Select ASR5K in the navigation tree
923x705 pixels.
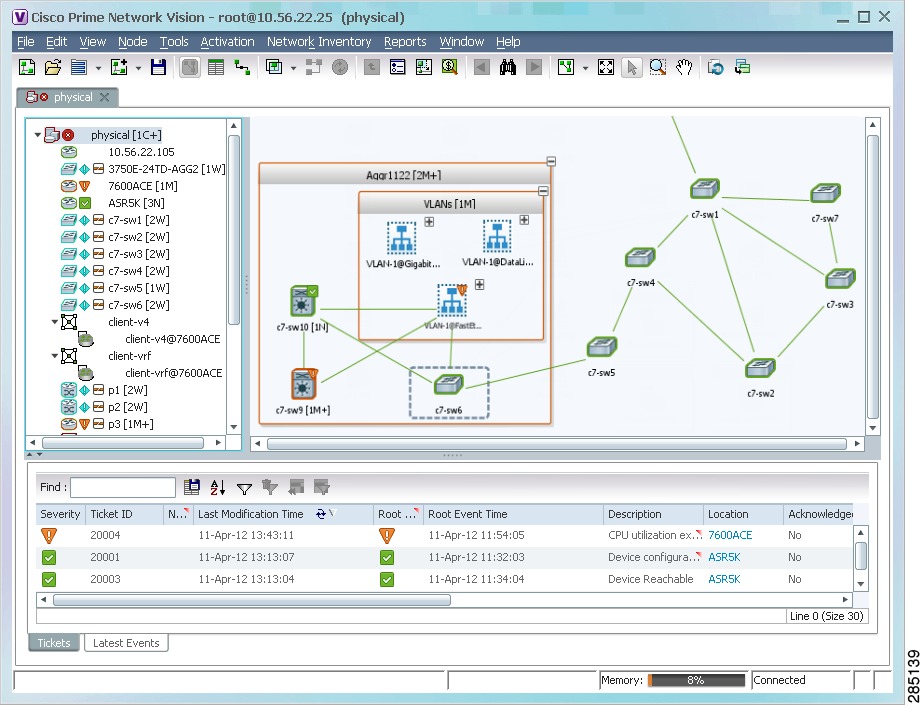pos(136,203)
